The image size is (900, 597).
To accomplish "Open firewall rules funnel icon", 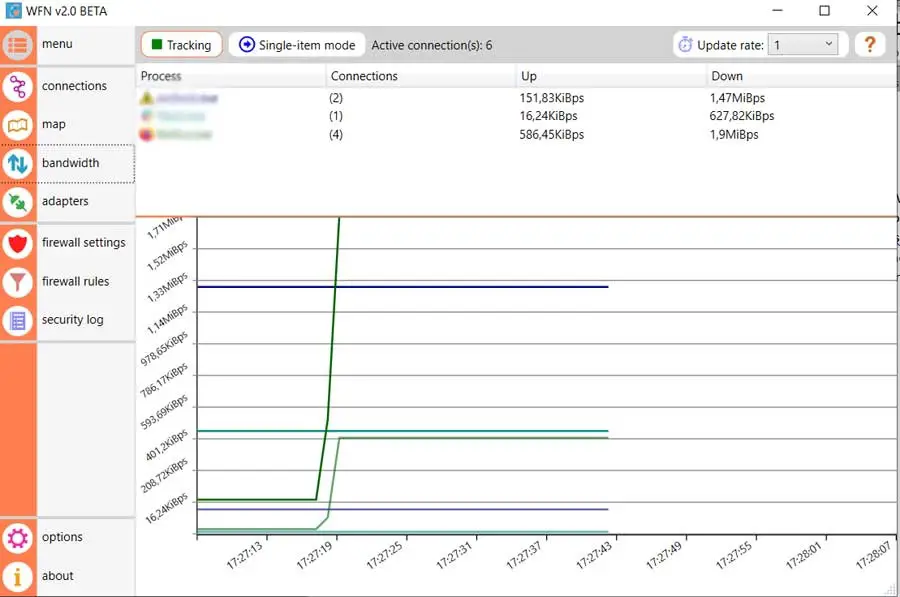I will (17, 282).
